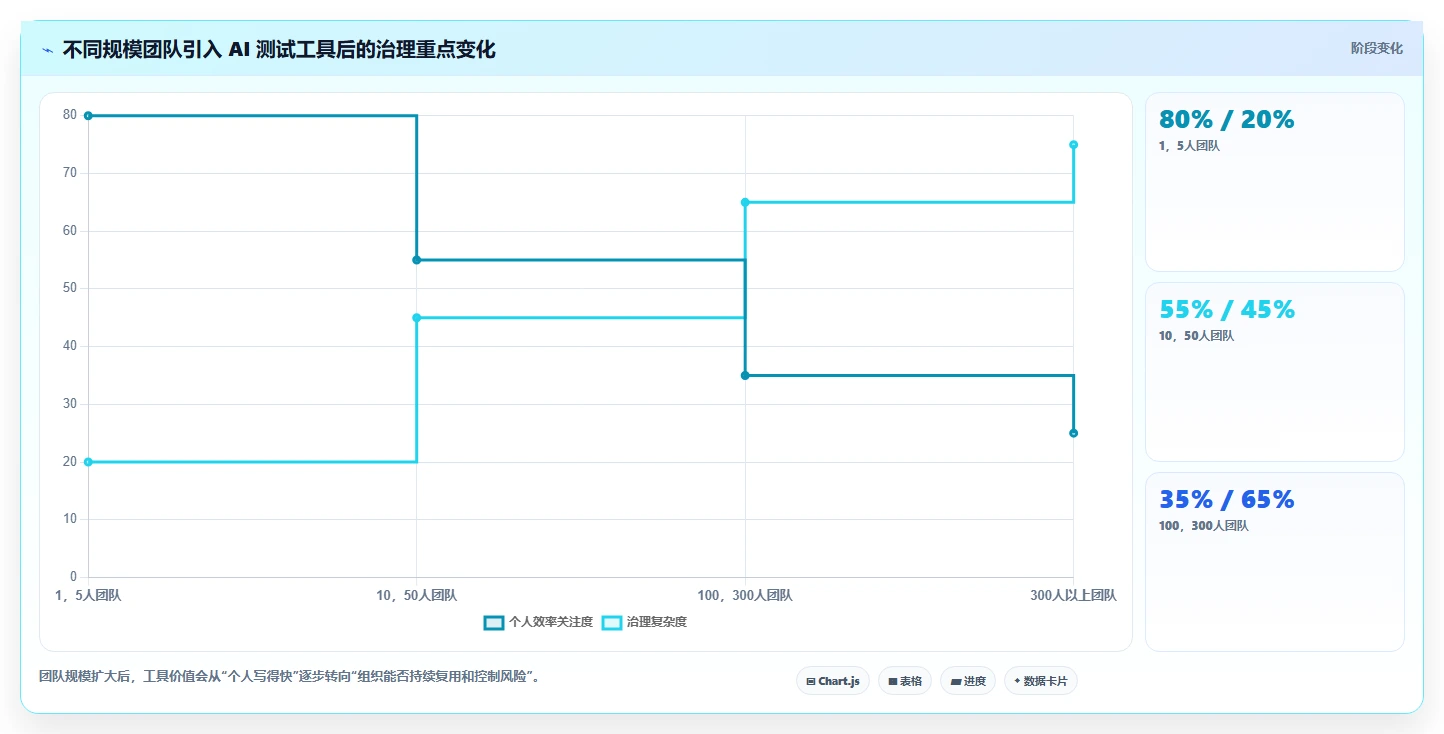Click the 阶段变化 label in the header
The height and width of the screenshot is (734, 1444).
point(1376,48)
